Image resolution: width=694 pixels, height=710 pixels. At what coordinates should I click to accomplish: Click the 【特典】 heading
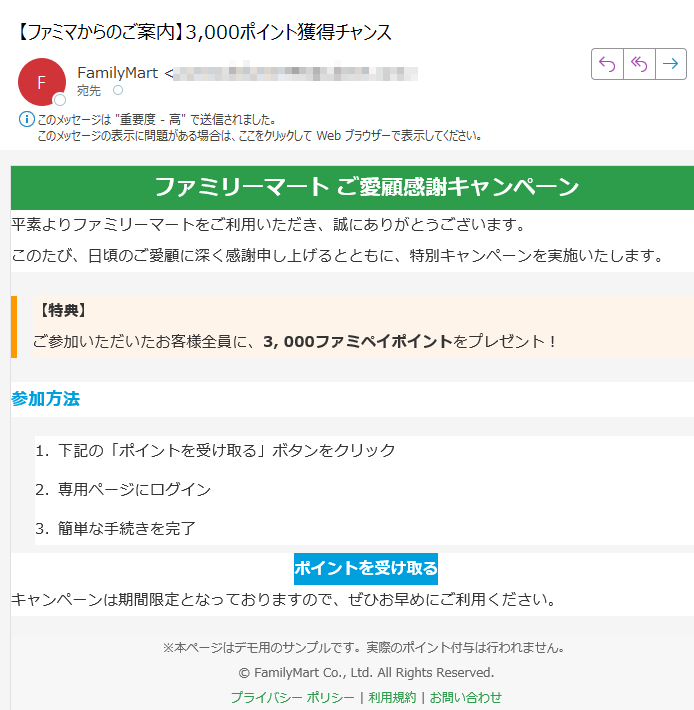[63, 311]
